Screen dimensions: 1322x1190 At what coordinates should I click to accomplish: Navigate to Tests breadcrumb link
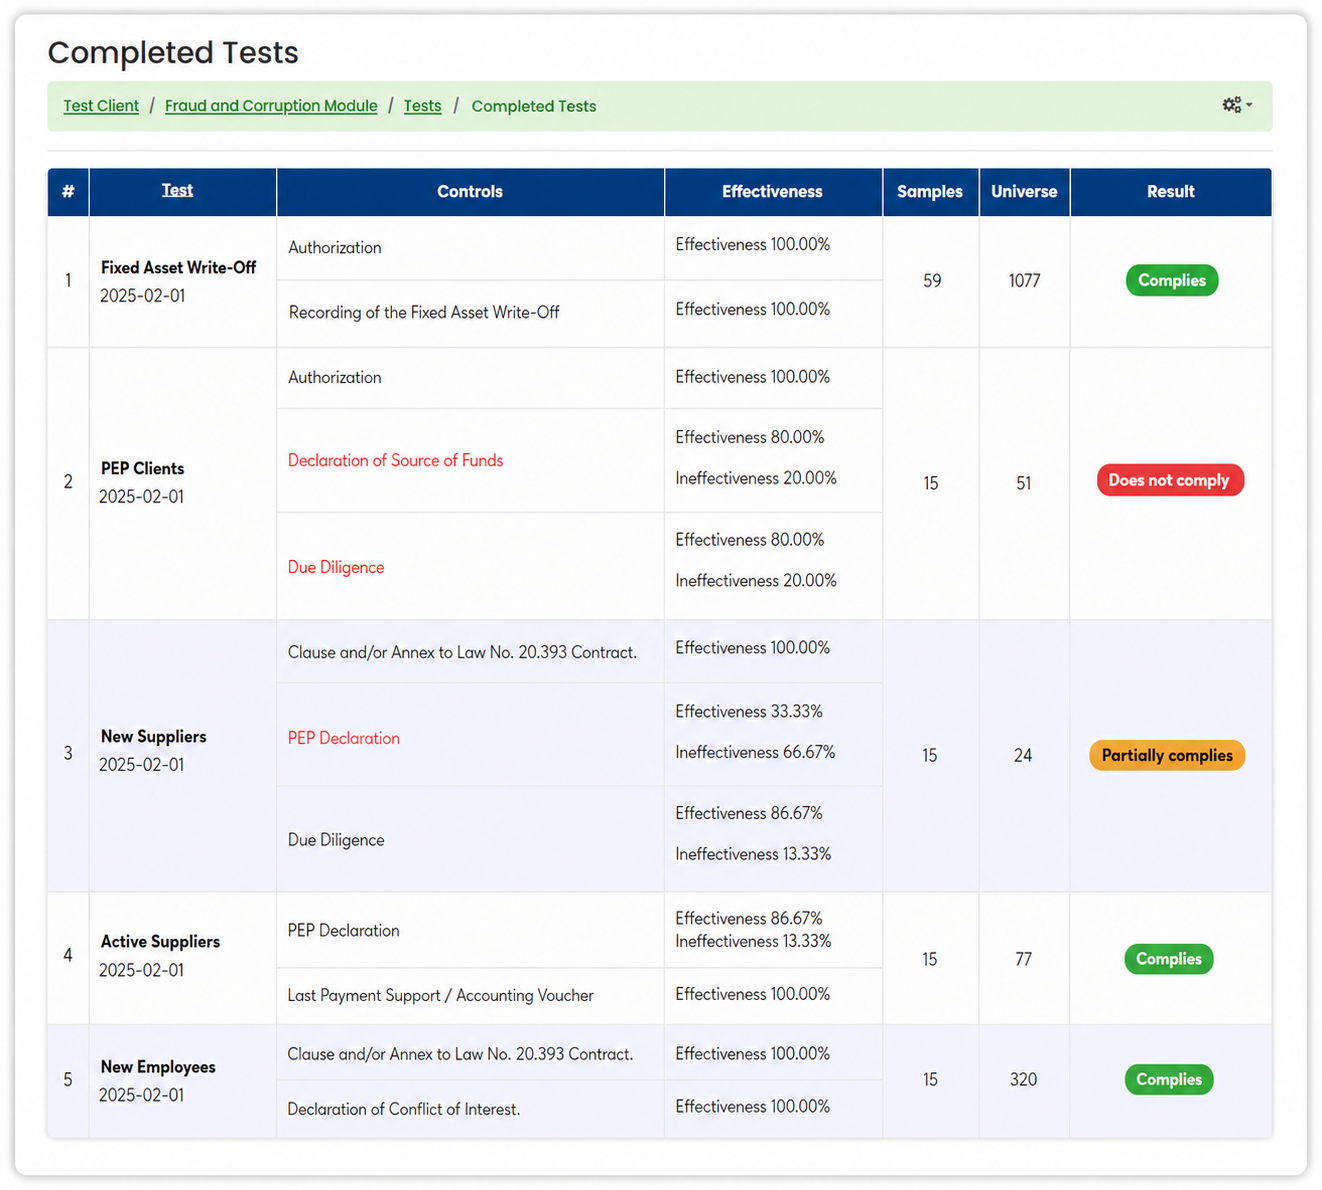tap(422, 106)
